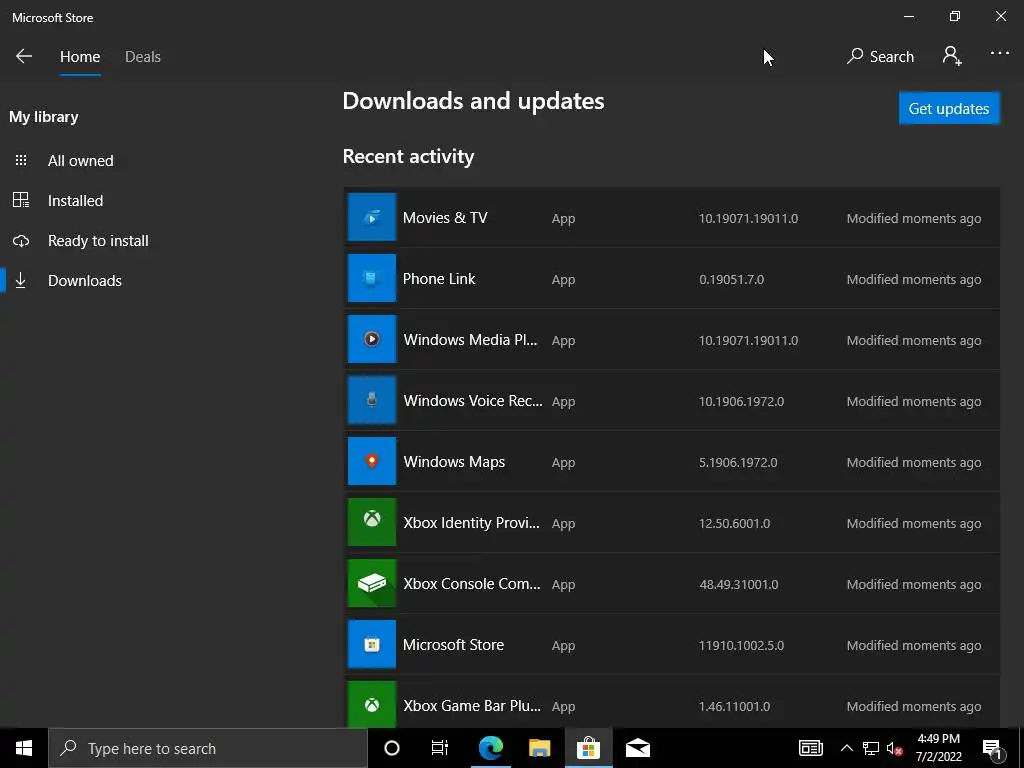Open the Xbox Console Com... entry name
This screenshot has width=1024, height=768.
coord(472,584)
